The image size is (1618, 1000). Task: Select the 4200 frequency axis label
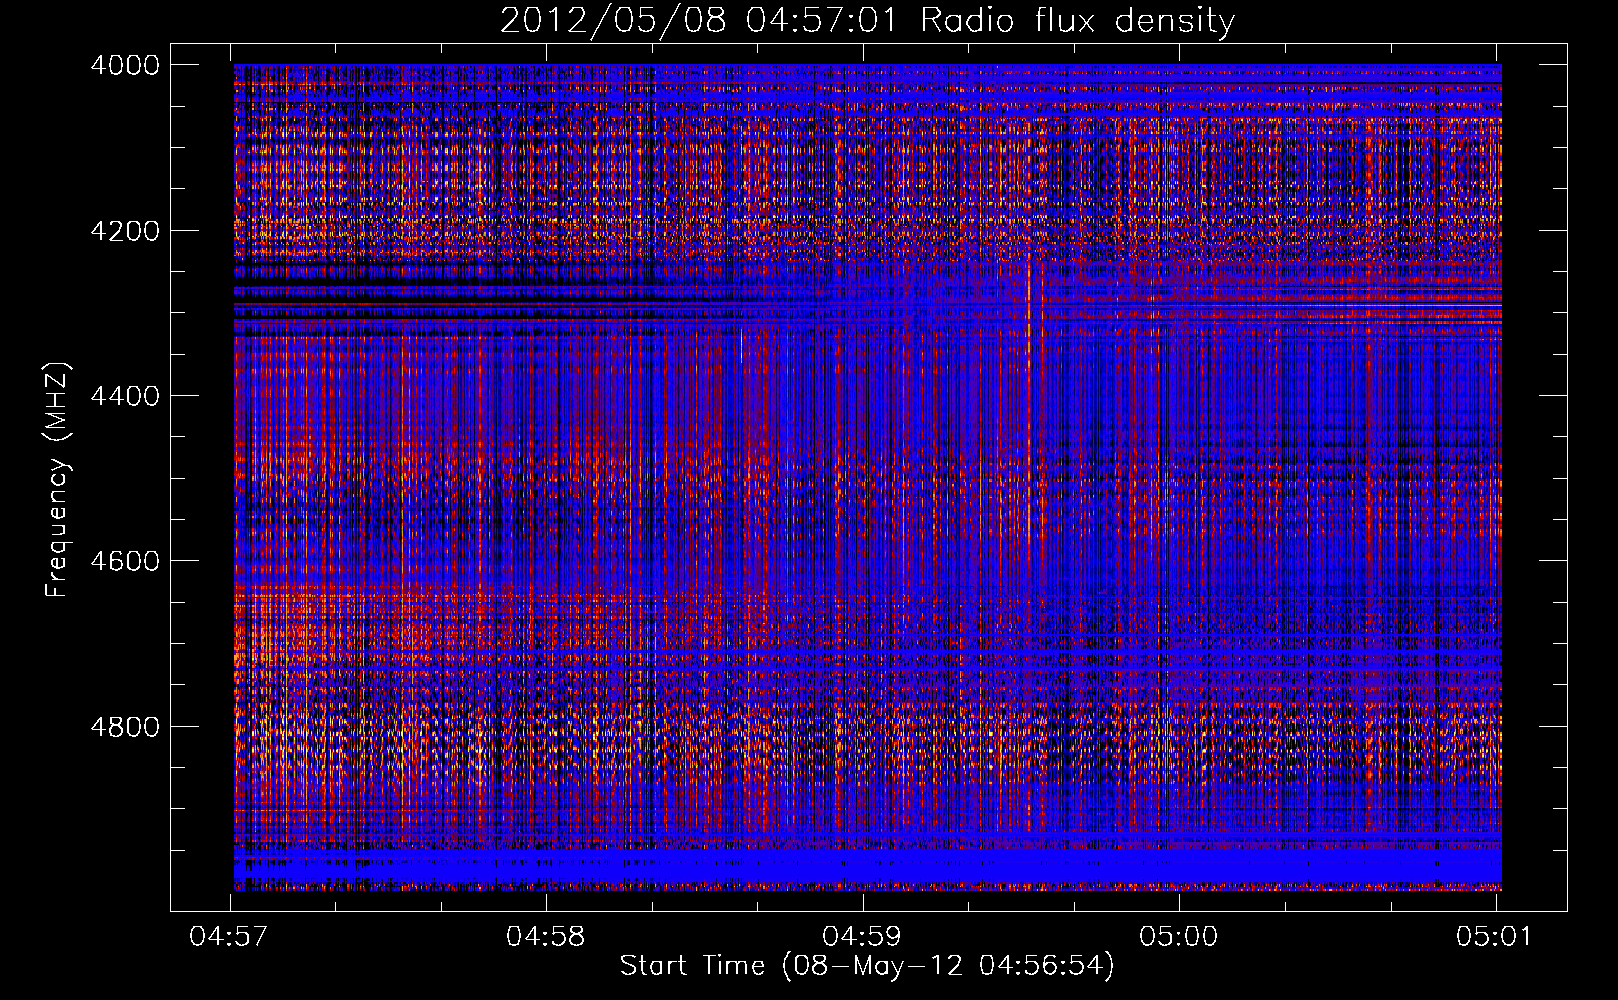click(124, 230)
